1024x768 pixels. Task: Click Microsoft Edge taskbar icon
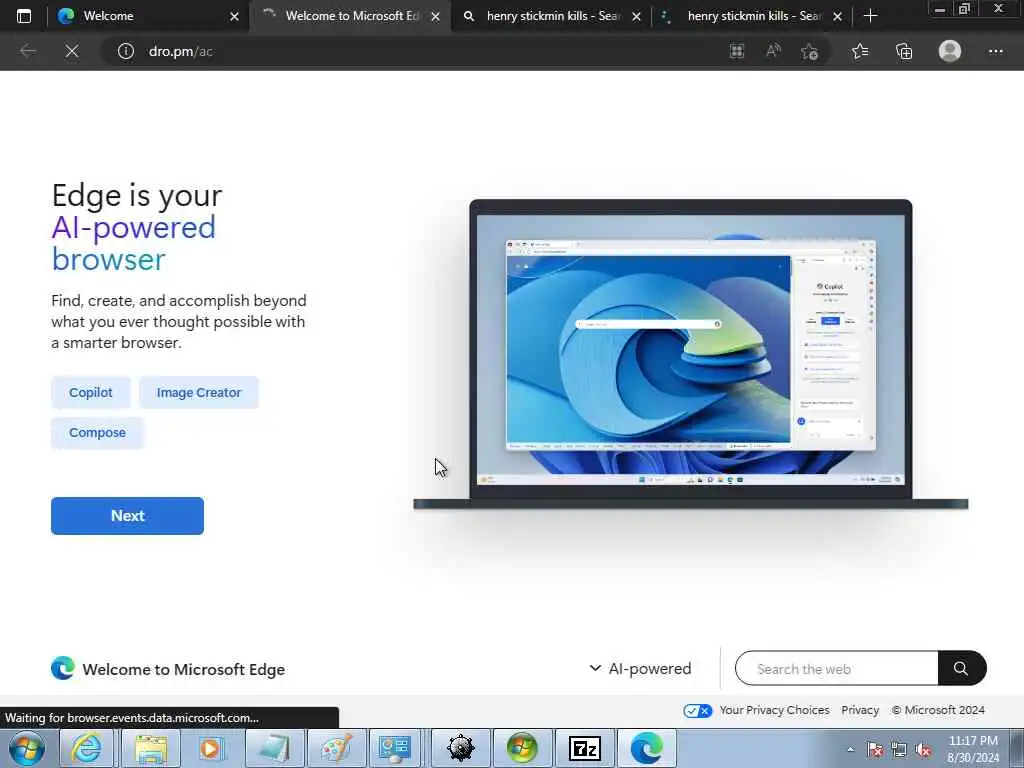point(647,748)
